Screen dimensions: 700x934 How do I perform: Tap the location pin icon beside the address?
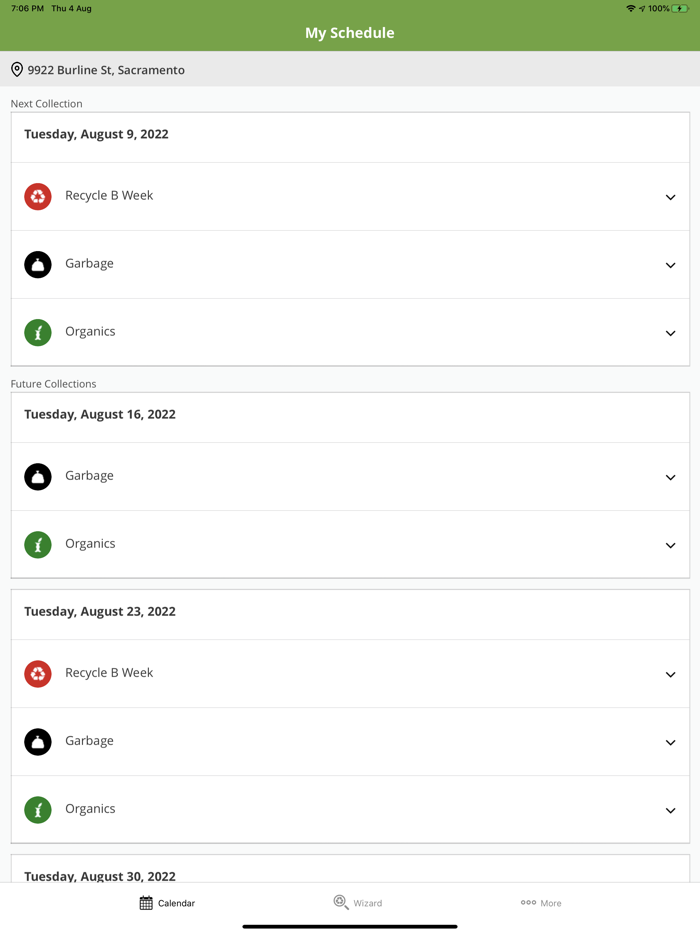click(x=17, y=70)
